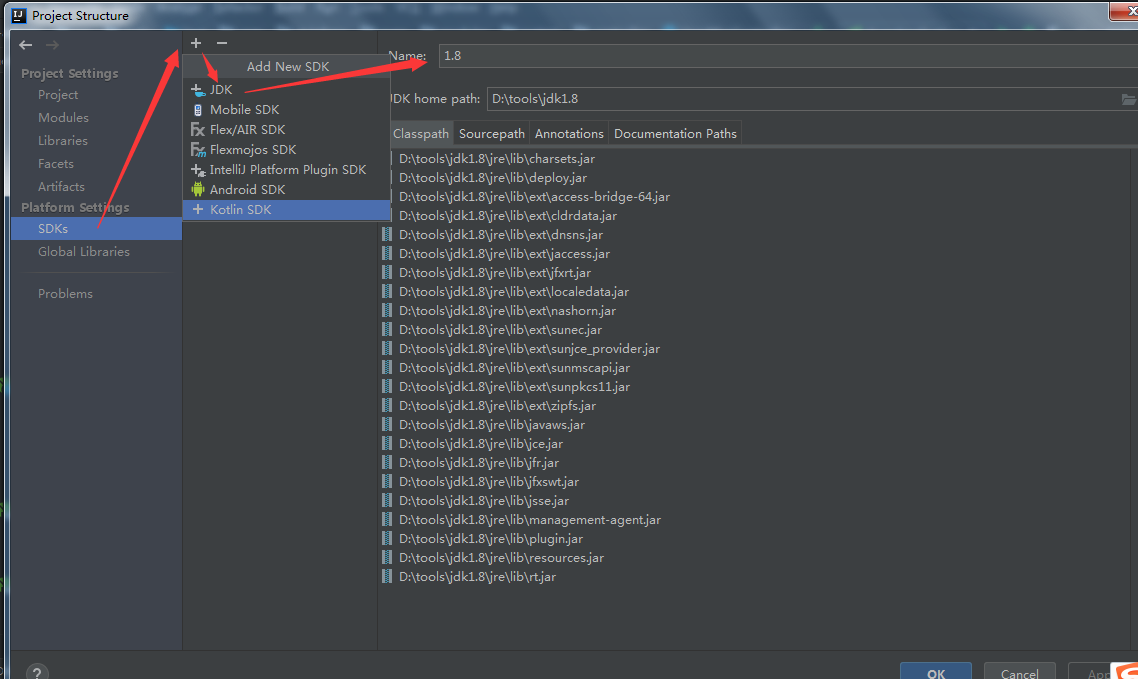Click the IntelliJ logo in title bar
1138x679 pixels.
click(19, 15)
